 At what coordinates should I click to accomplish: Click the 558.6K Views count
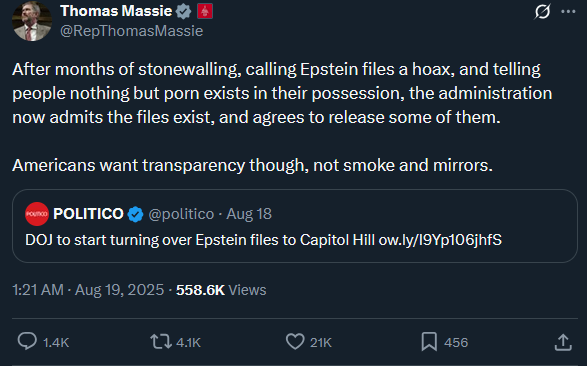pyautogui.click(x=221, y=290)
